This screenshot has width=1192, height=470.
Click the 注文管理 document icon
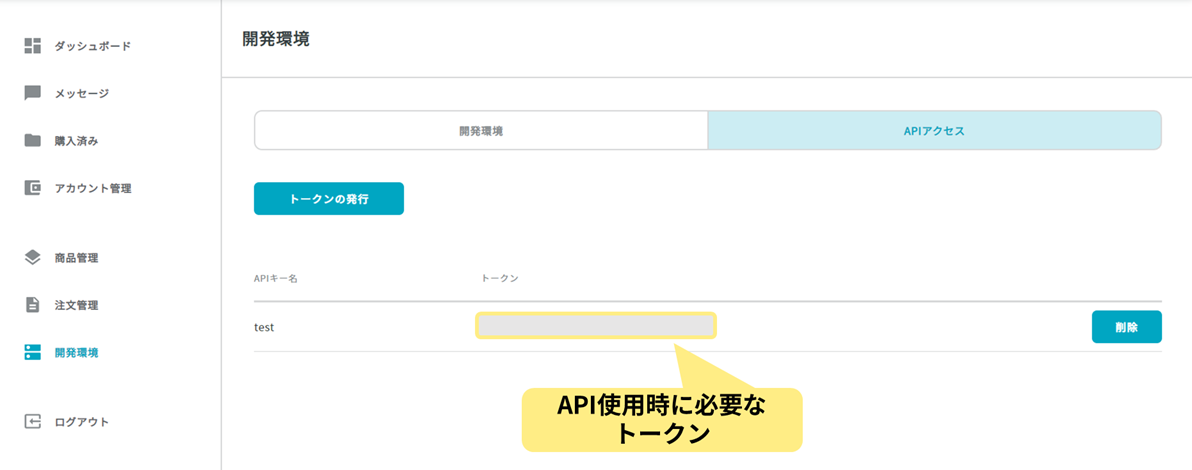pyautogui.click(x=32, y=305)
